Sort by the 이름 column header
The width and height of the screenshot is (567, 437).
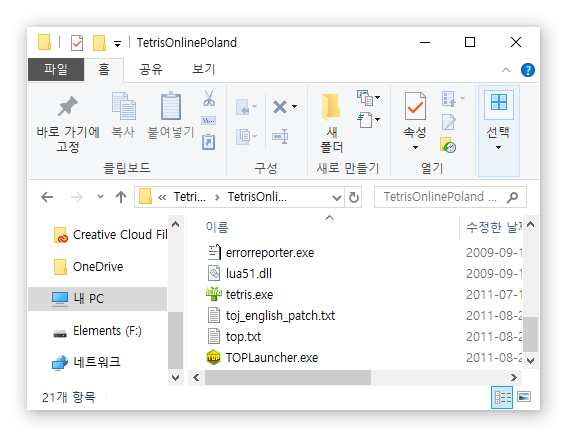217,228
